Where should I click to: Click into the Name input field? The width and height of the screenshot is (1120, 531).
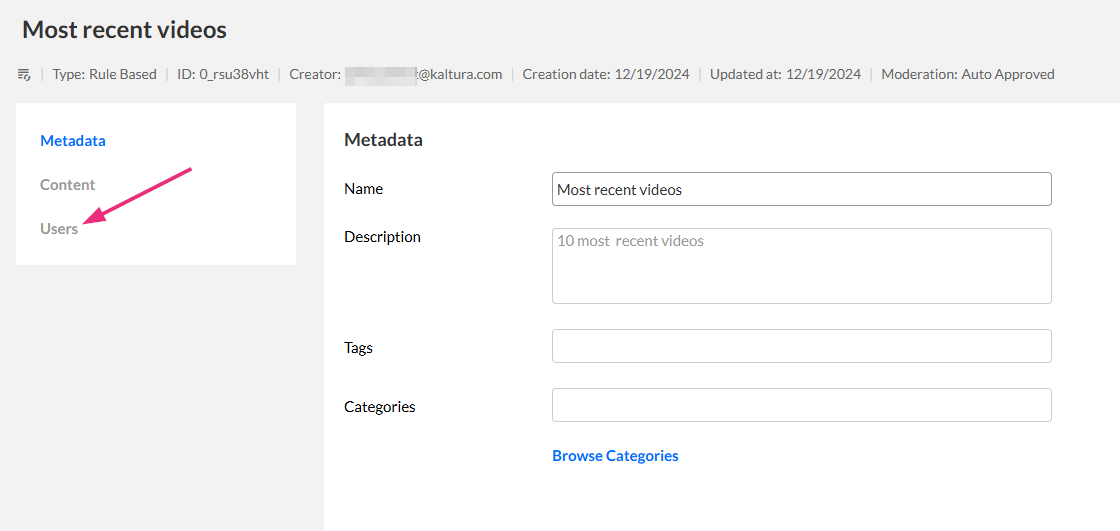(801, 189)
